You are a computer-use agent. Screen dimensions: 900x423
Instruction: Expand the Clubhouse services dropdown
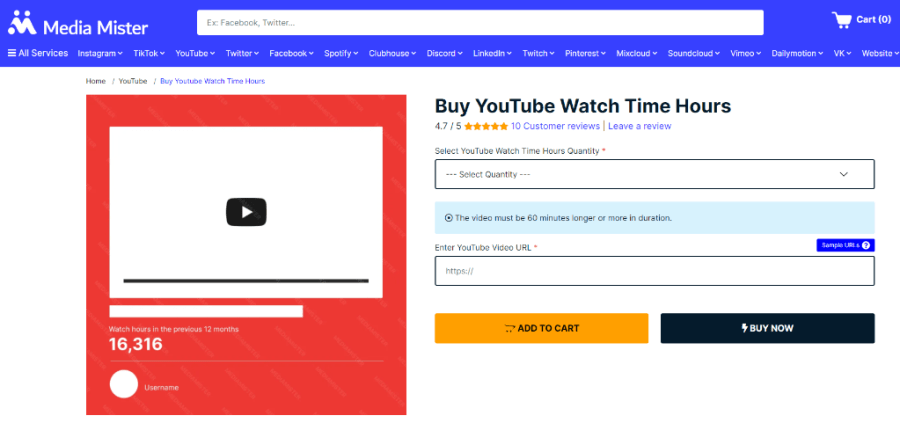393,53
